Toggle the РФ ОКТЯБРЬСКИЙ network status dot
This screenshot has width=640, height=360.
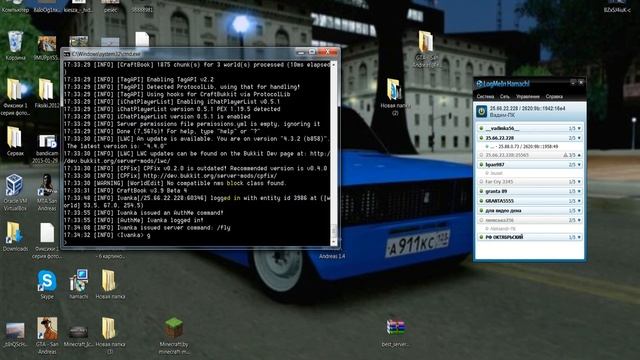481,237
